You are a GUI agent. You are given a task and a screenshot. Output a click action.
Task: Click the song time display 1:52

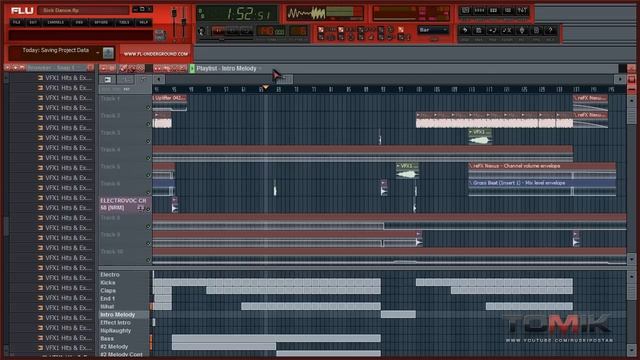[x=238, y=14]
